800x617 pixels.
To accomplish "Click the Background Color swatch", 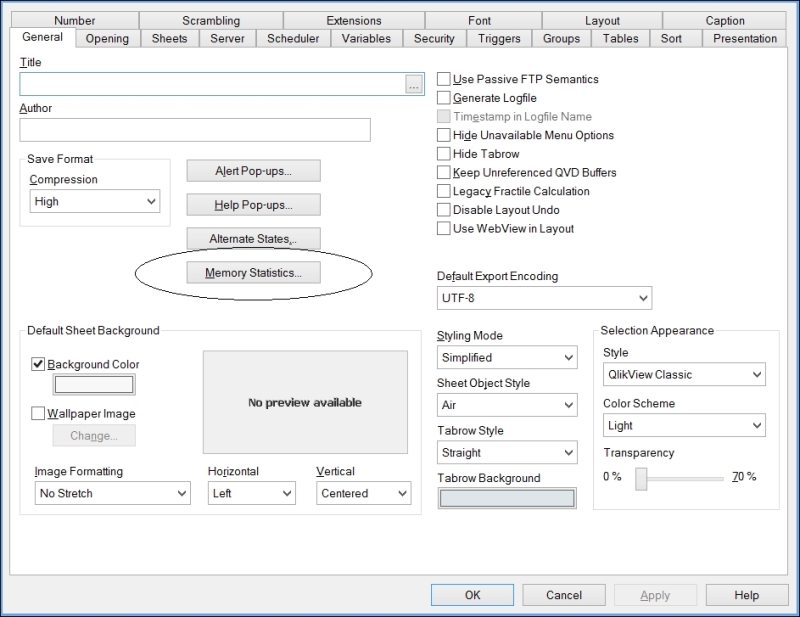I will click(94, 384).
